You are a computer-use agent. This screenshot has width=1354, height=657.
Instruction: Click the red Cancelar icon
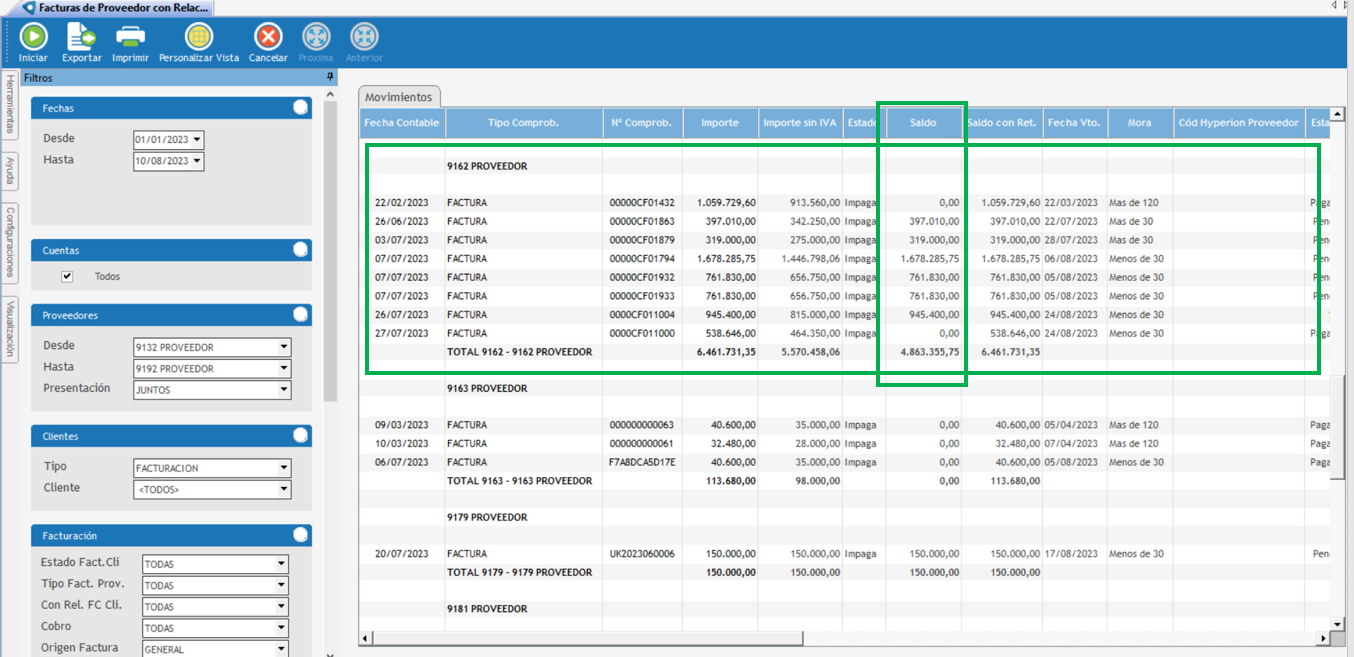(x=268, y=38)
